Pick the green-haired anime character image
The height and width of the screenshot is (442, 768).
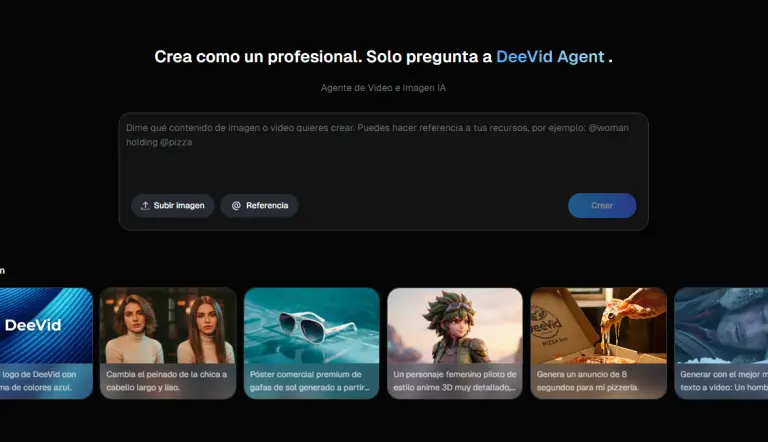[x=455, y=325]
